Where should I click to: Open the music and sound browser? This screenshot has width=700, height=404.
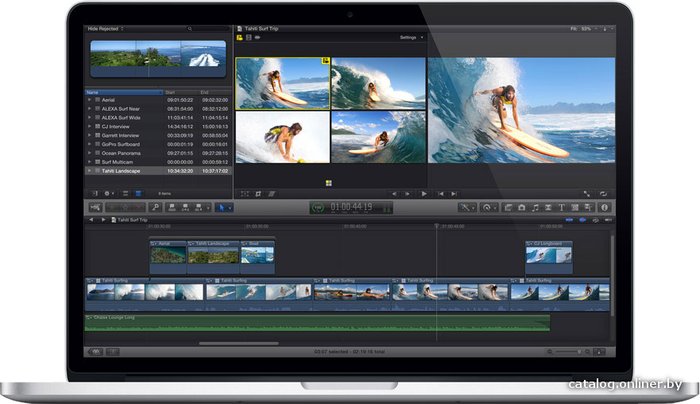click(535, 208)
